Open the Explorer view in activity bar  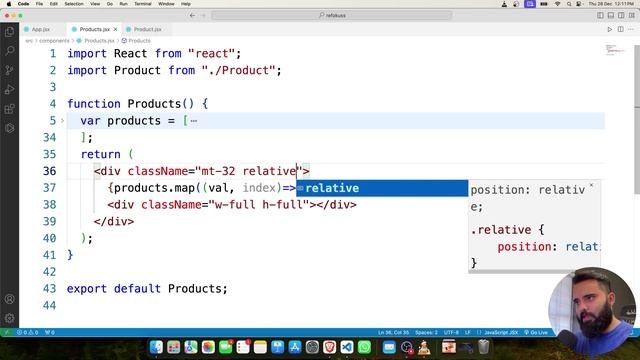[9, 32]
